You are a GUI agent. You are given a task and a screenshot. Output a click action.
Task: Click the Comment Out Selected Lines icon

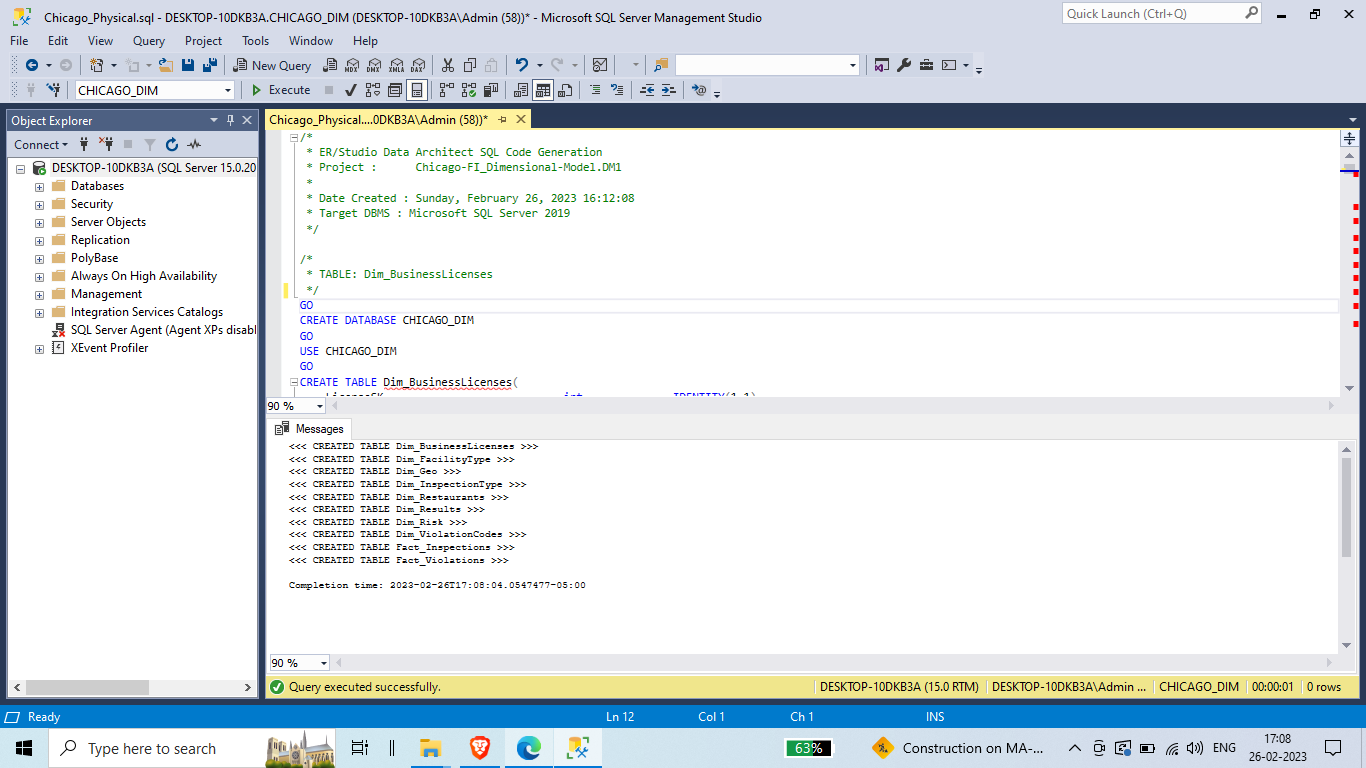595,90
